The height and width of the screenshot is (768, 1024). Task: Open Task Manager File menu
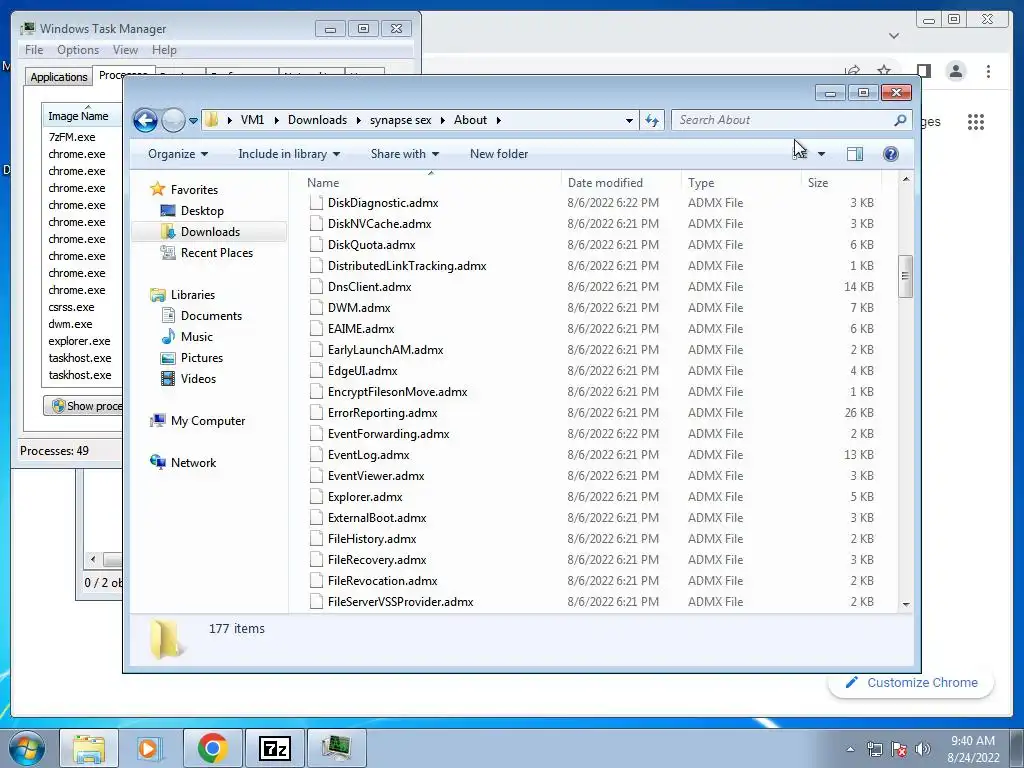point(34,50)
